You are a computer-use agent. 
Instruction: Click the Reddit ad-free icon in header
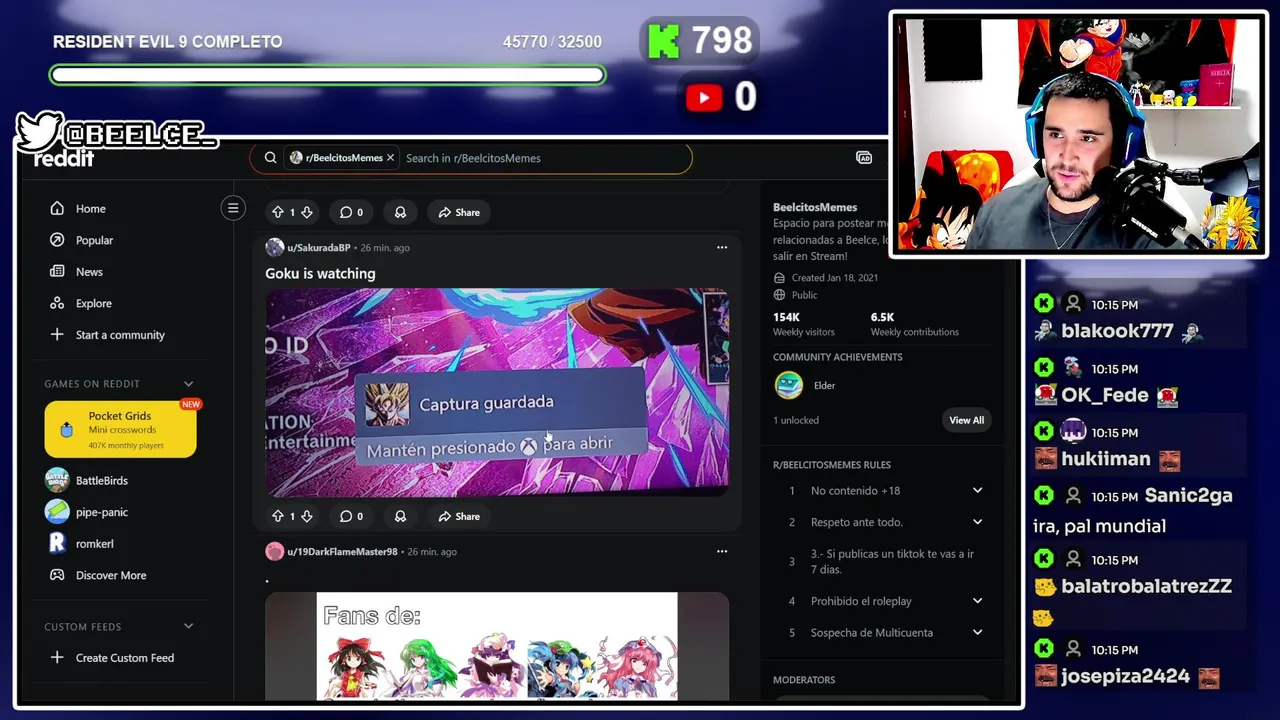(x=864, y=158)
